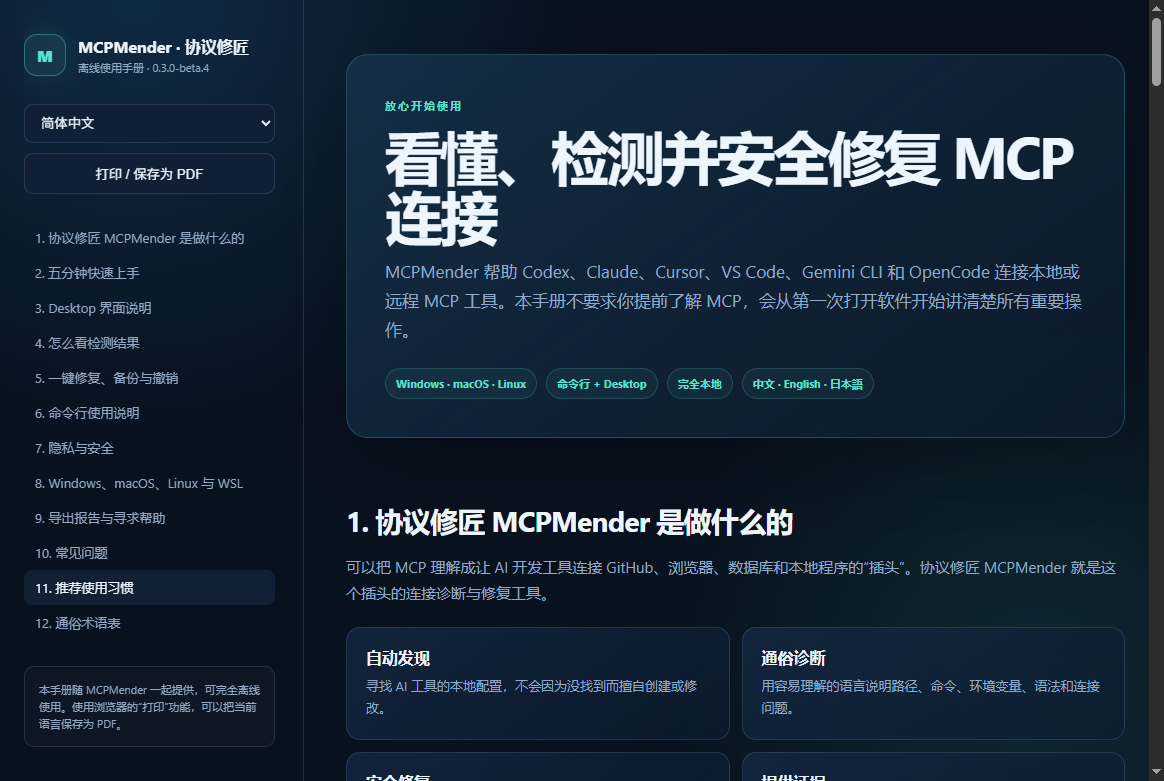The width and height of the screenshot is (1164, 781).
Task: Select 10. 常见问题 in navigation
Action: 149,553
